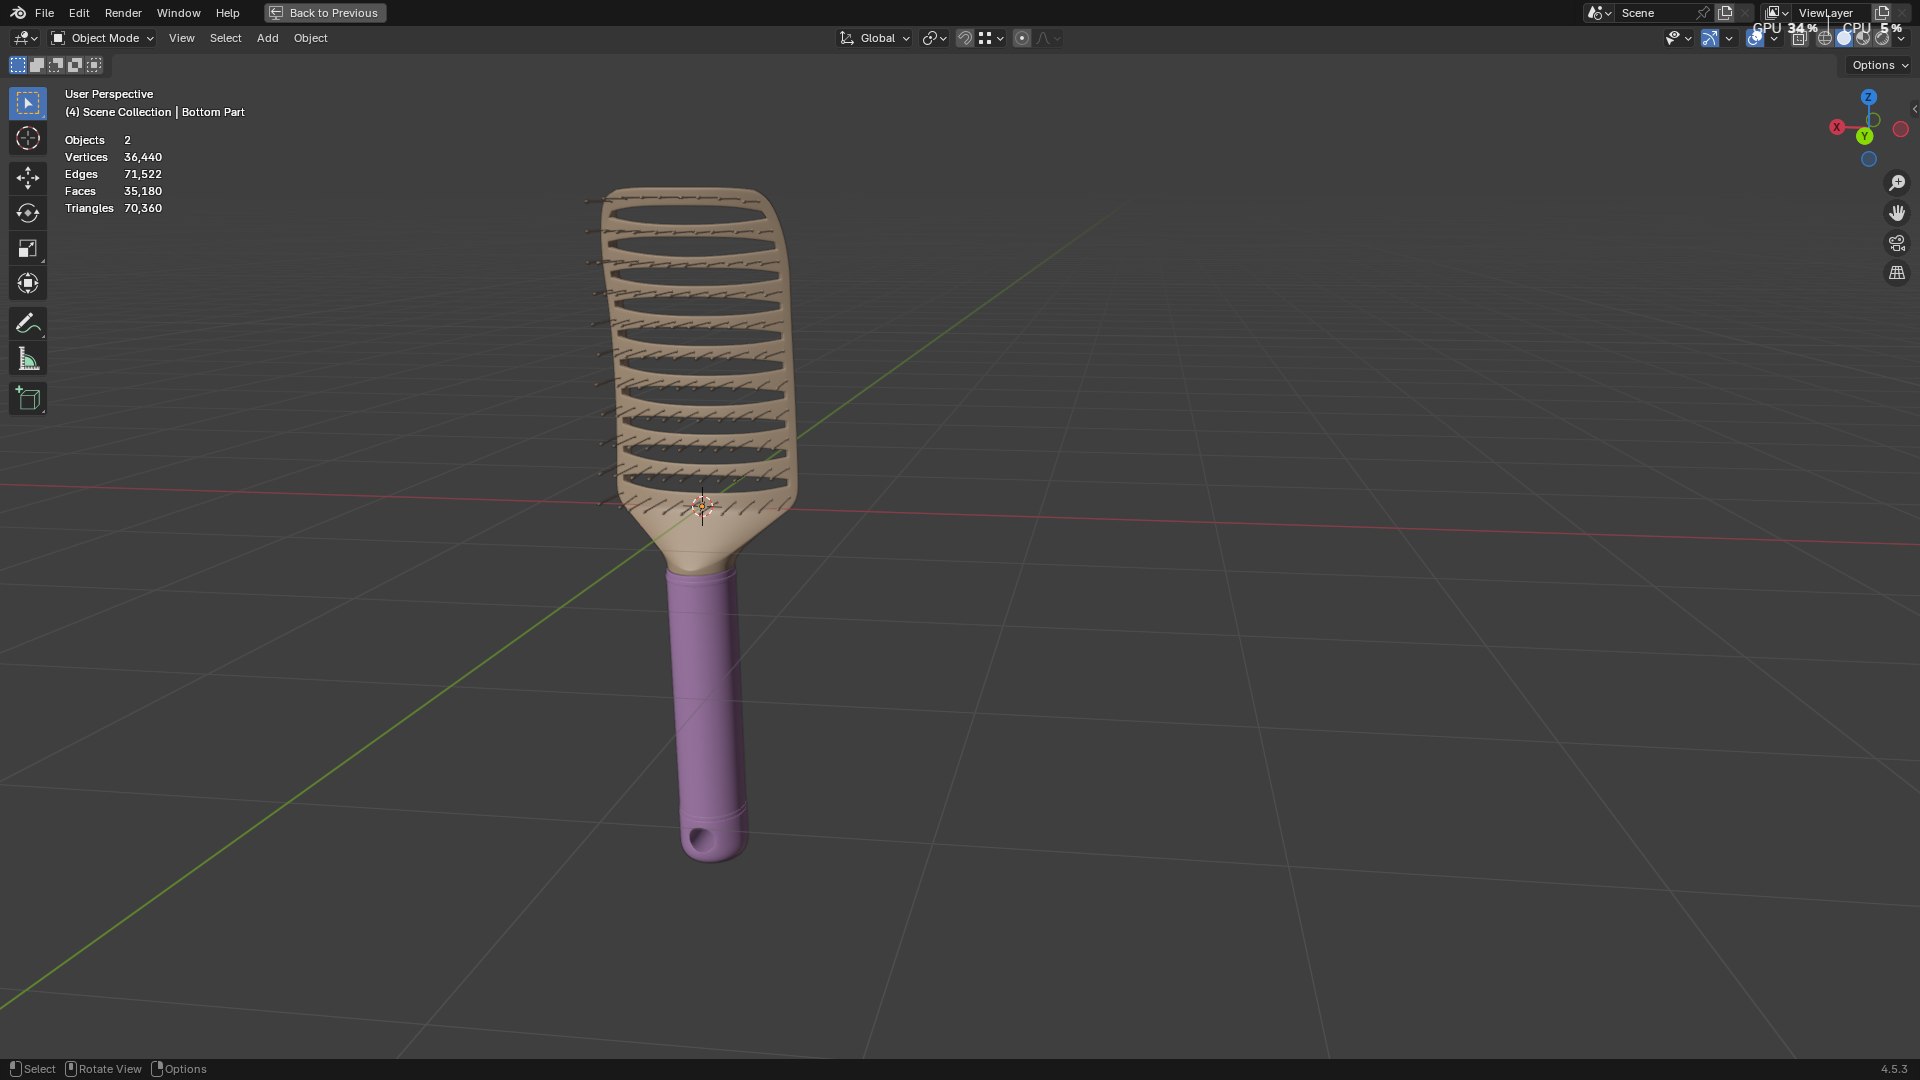The height and width of the screenshot is (1080, 1920).
Task: Open the Render menu
Action: pyautogui.click(x=123, y=13)
